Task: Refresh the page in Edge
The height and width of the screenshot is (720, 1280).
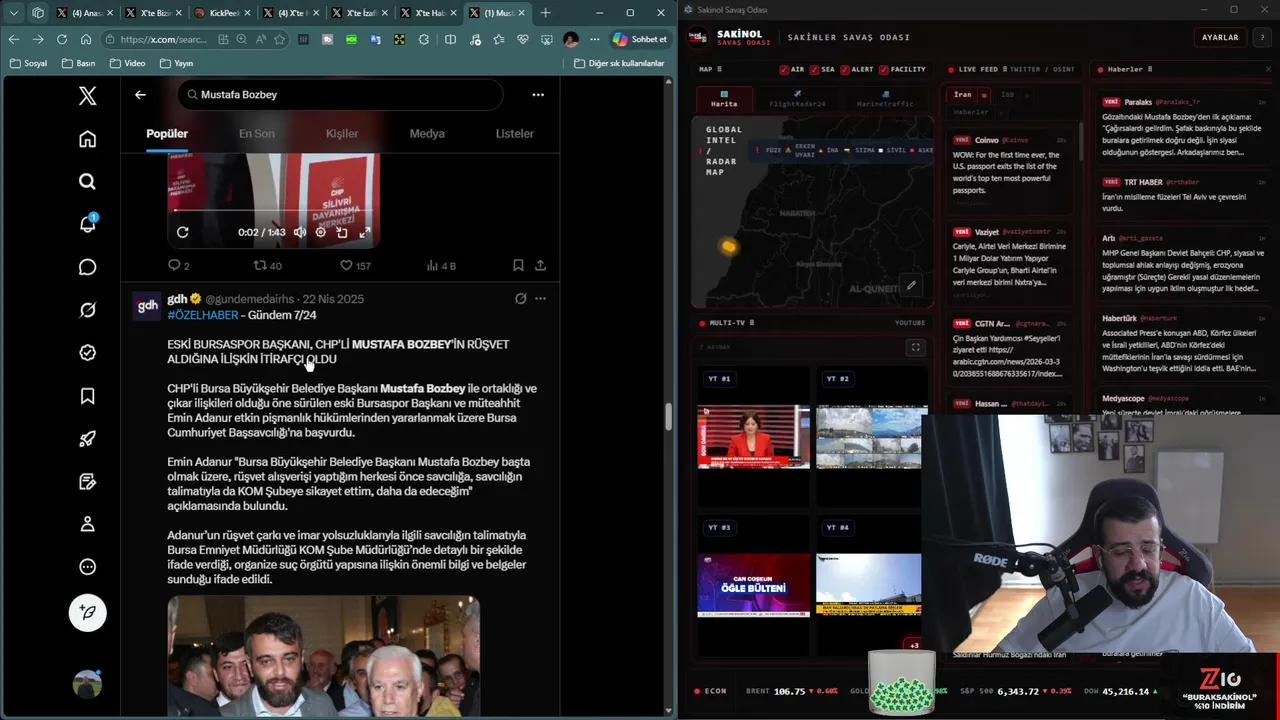Action: pos(61,39)
